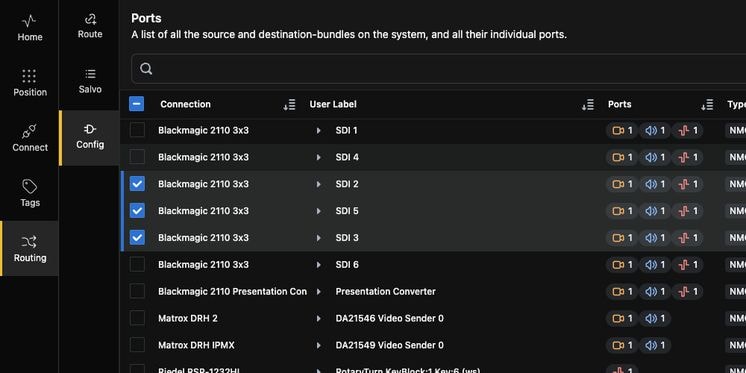
Task: Select the Matrox DRH IPMX connection text
Action: (x=196, y=345)
